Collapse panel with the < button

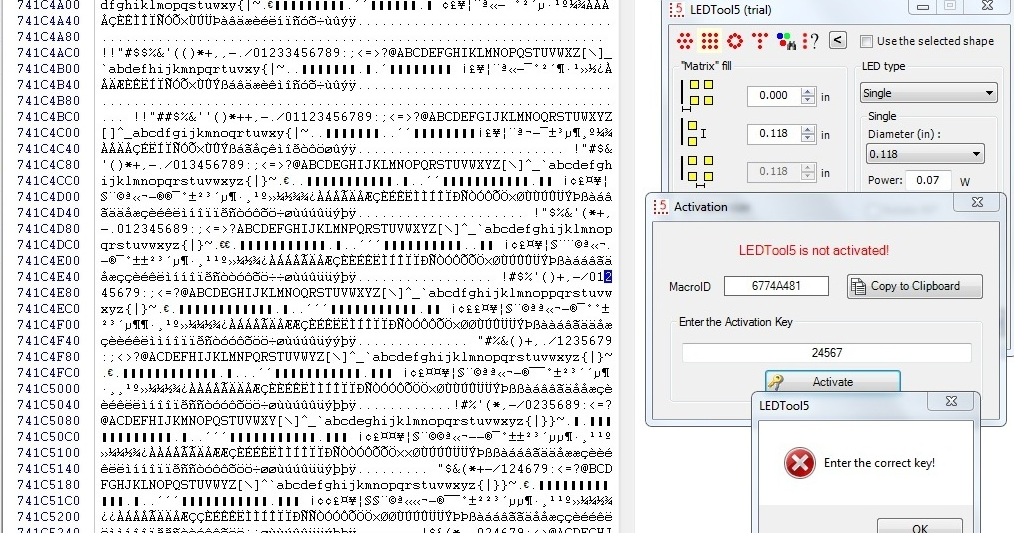pyautogui.click(x=838, y=40)
